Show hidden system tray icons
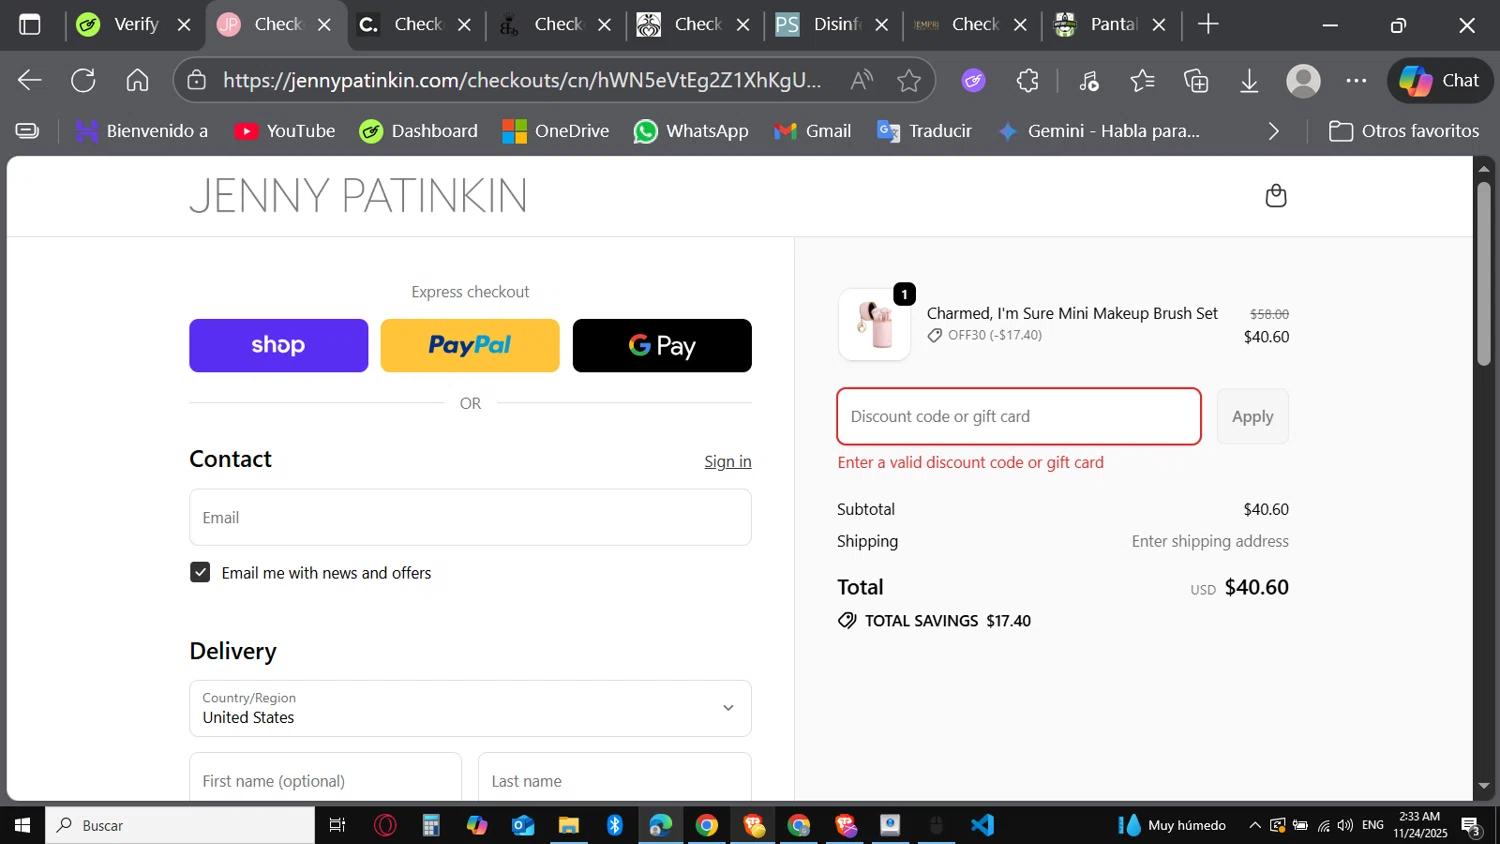 coord(1254,825)
